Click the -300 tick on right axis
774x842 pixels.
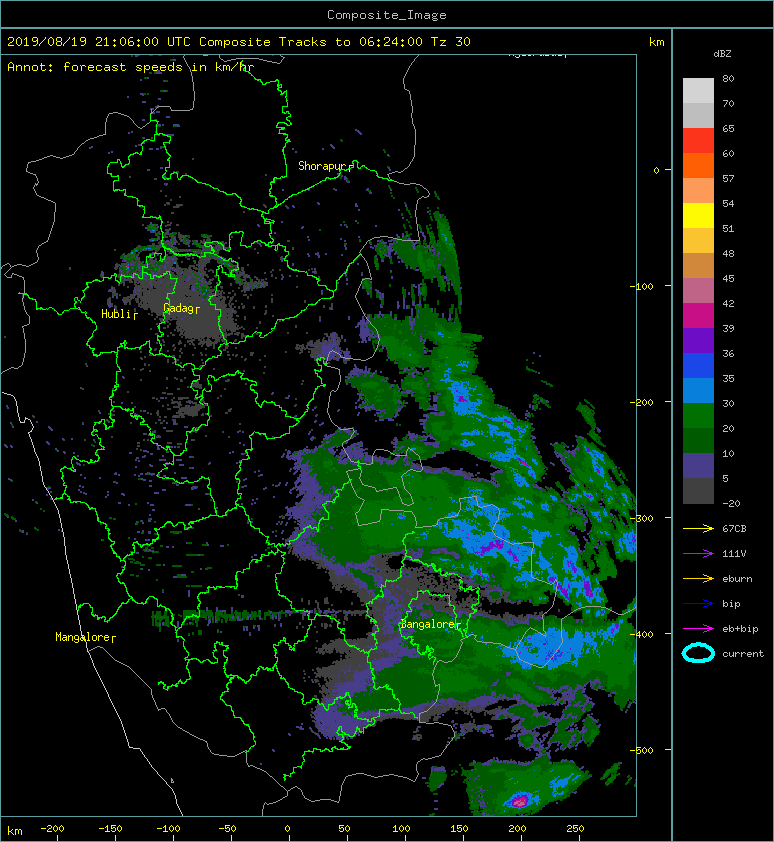click(x=642, y=518)
